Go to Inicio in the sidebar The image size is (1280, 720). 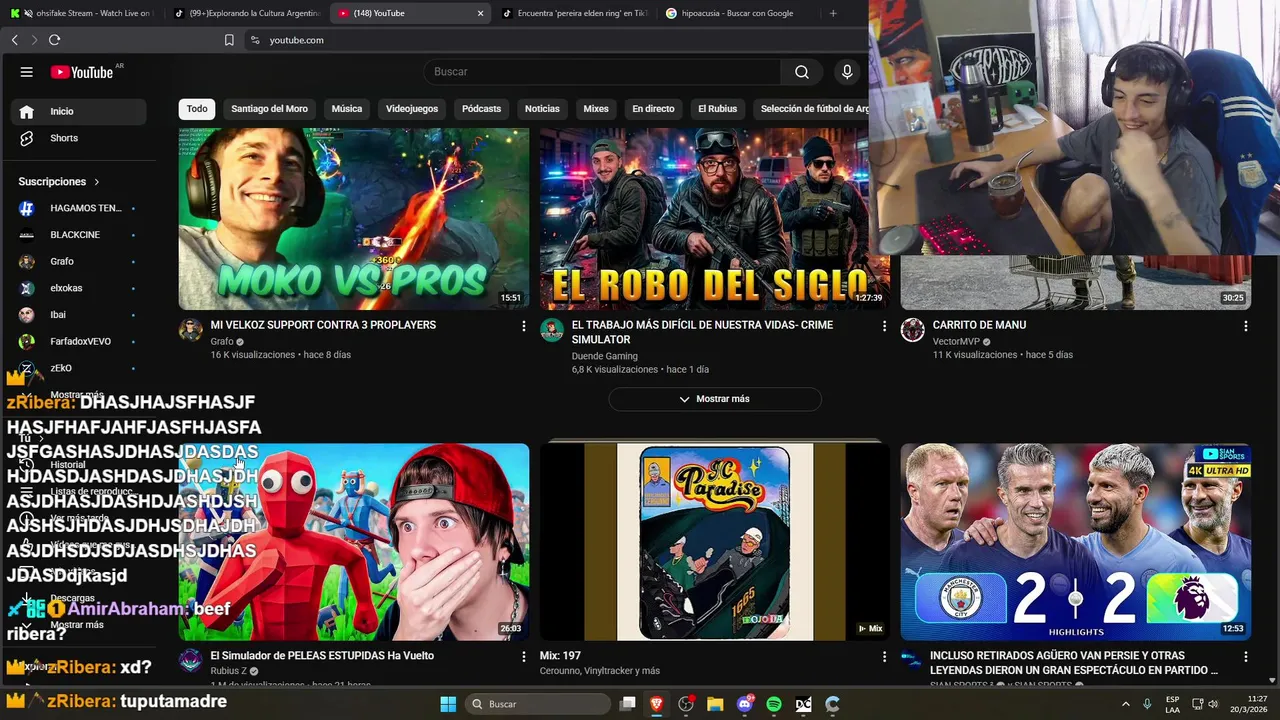click(78, 112)
